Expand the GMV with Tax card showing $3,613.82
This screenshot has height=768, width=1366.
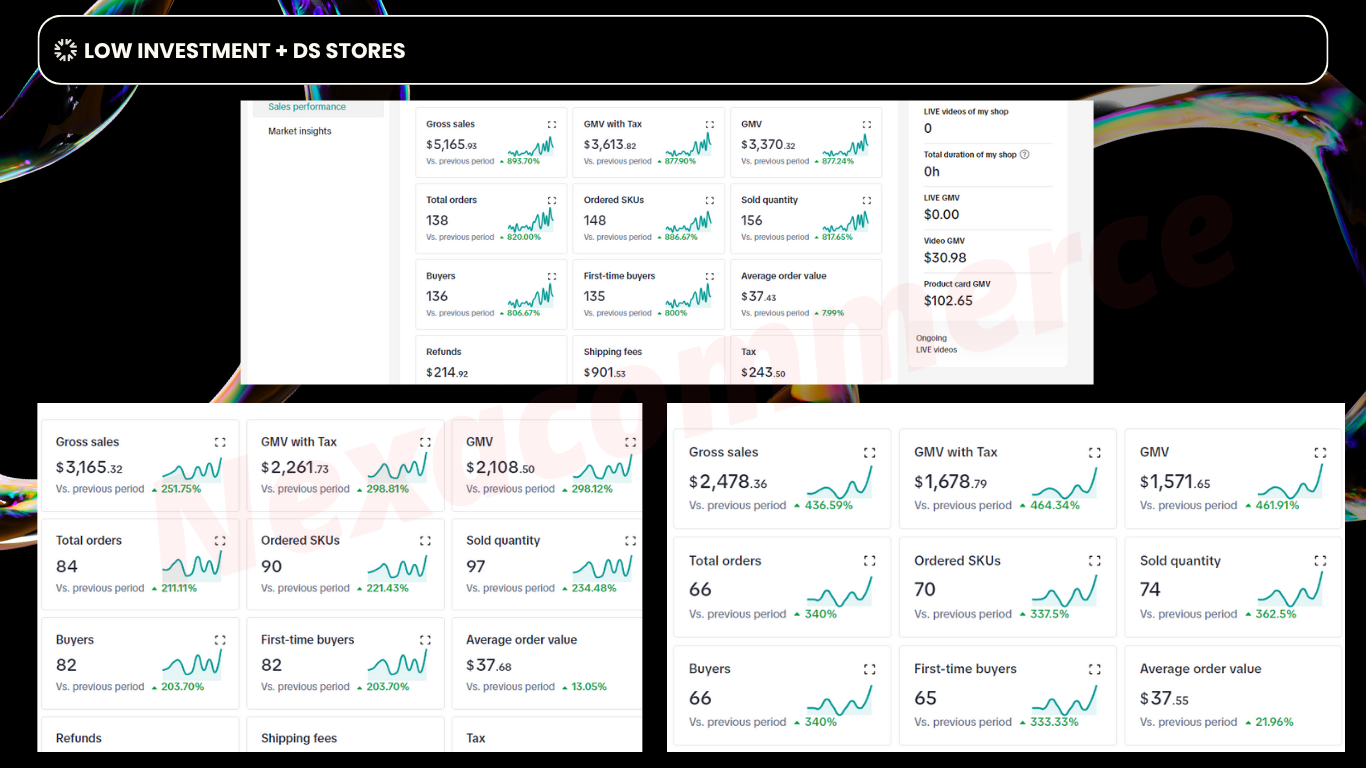(x=709, y=125)
